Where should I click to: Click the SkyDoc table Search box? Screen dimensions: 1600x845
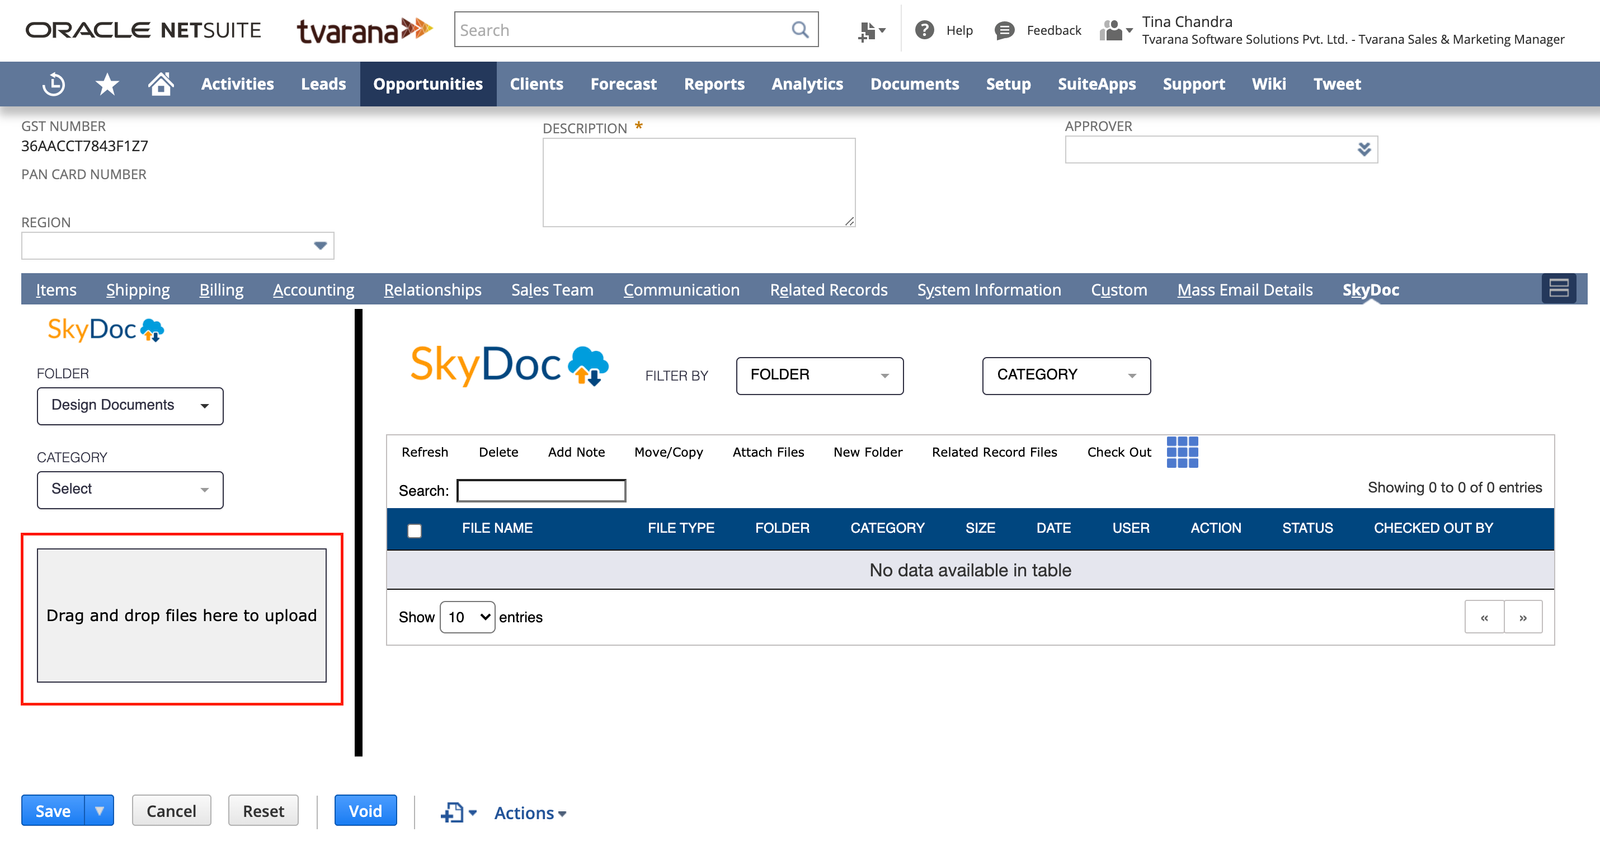pyautogui.click(x=541, y=491)
